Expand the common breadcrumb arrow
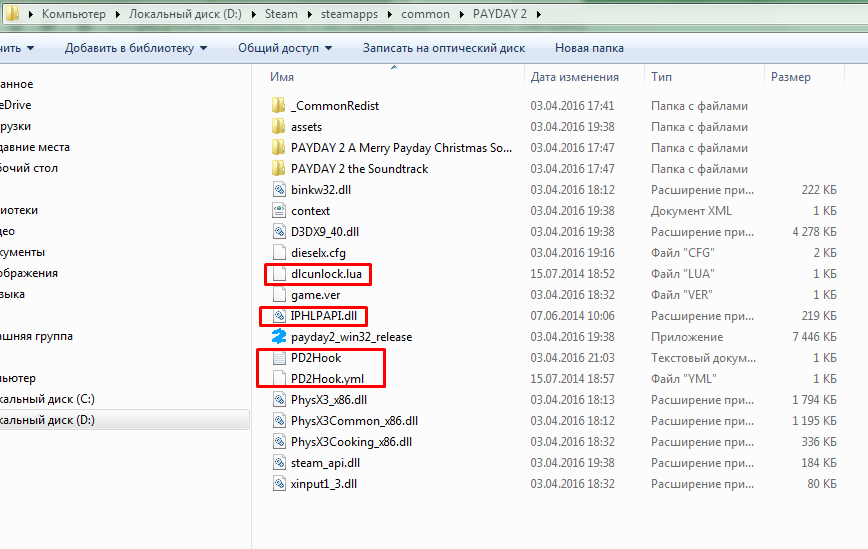Viewport: 868px width, 549px height. coord(462,14)
